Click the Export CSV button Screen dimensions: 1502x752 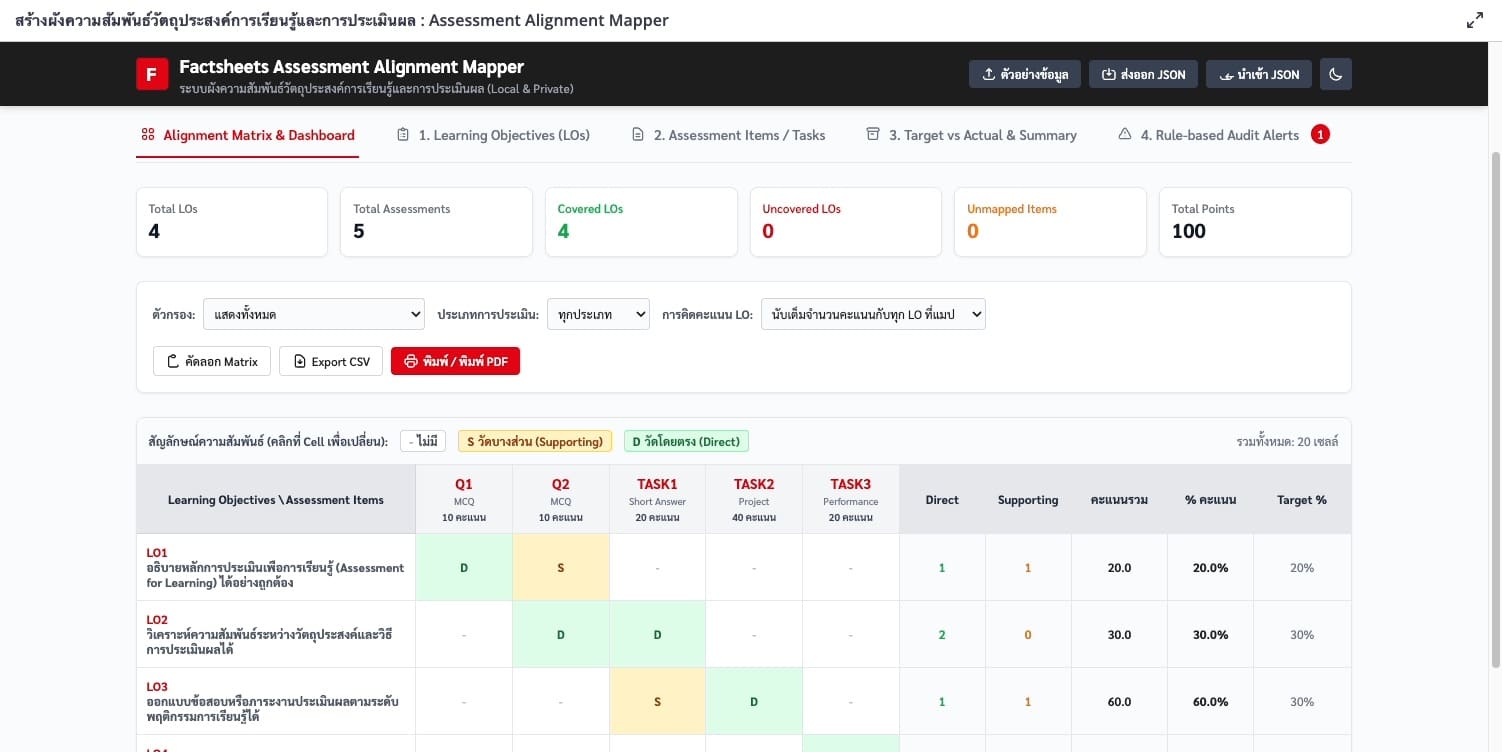point(331,361)
